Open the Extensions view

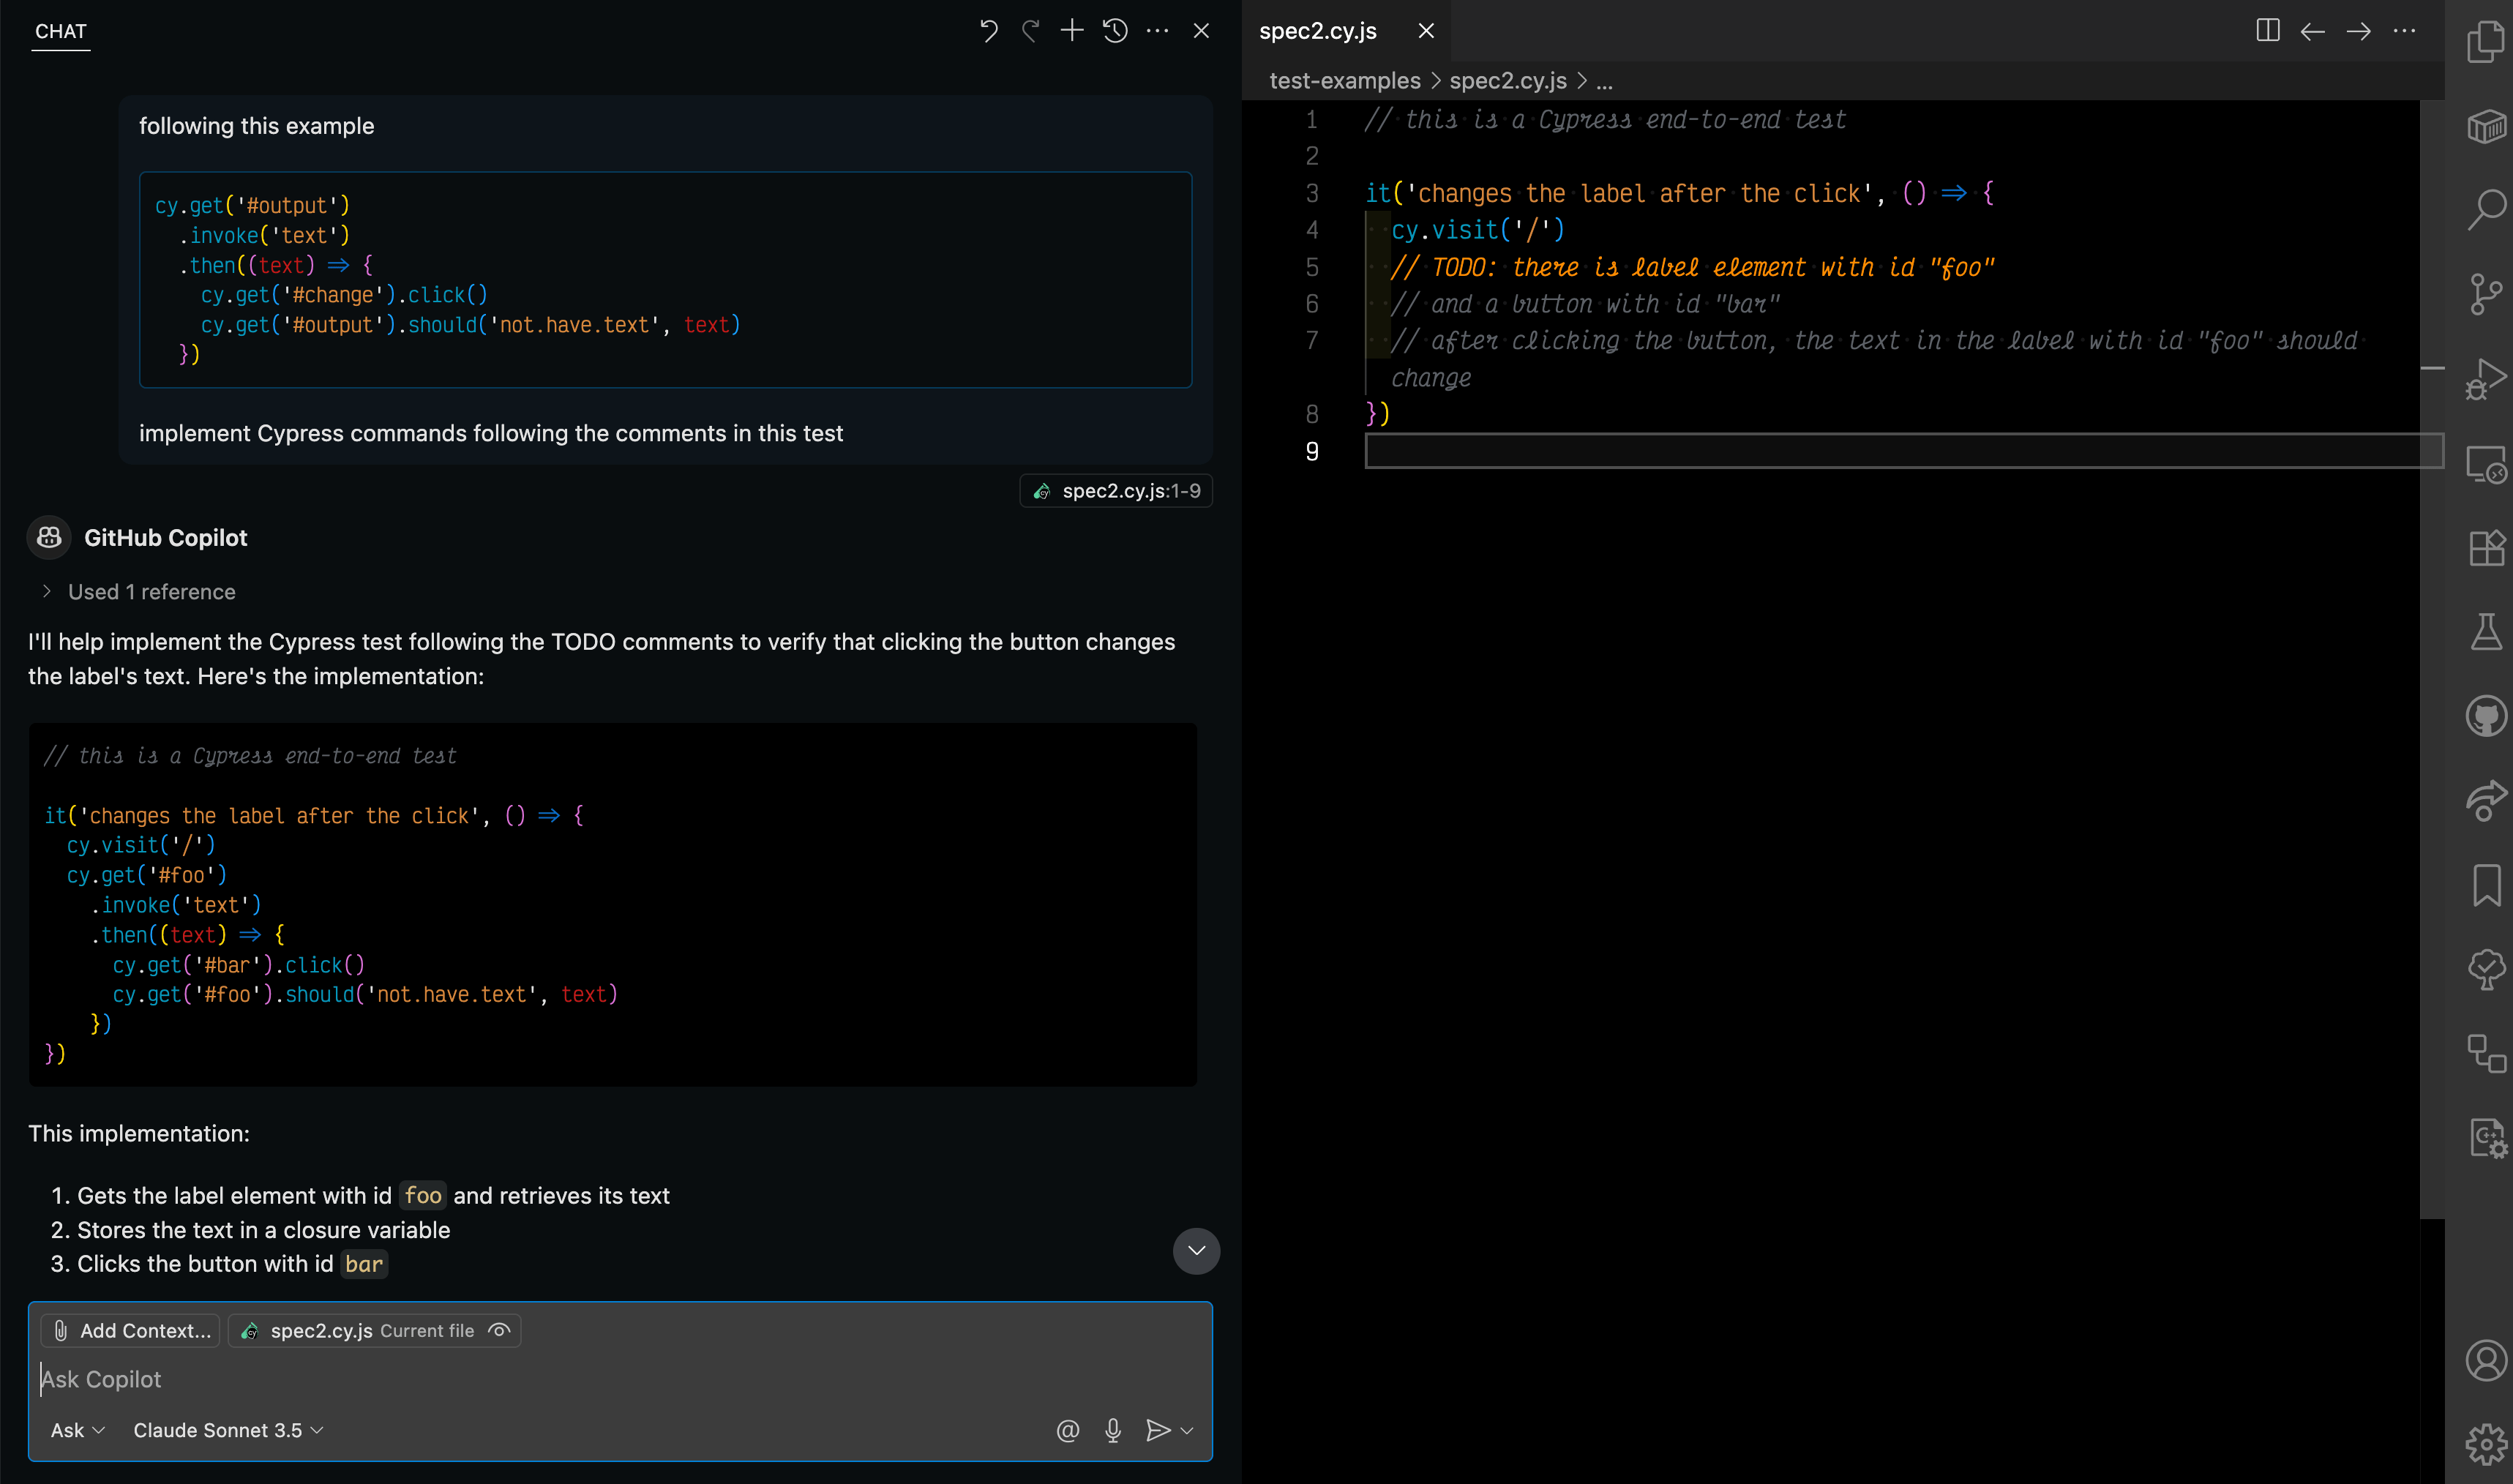2486,548
